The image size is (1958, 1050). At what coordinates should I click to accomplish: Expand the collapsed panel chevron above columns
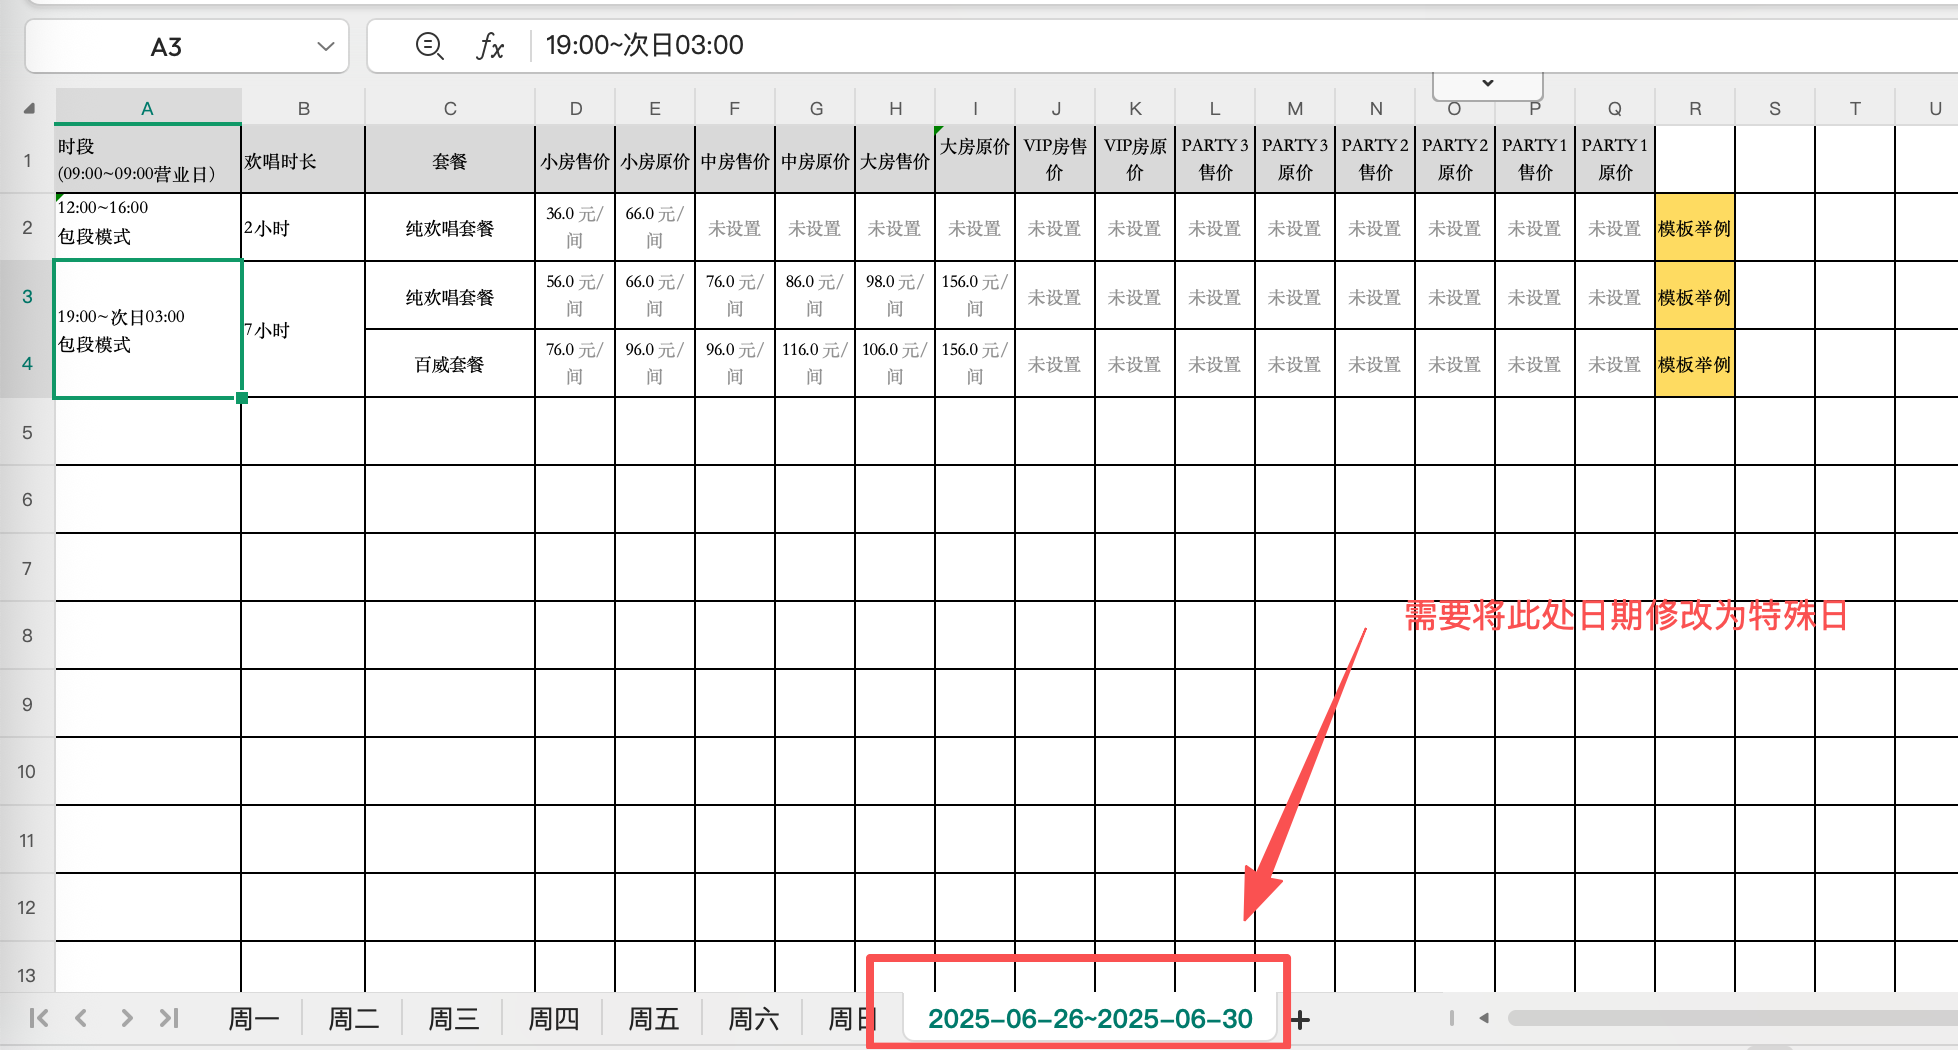pyautogui.click(x=1487, y=83)
